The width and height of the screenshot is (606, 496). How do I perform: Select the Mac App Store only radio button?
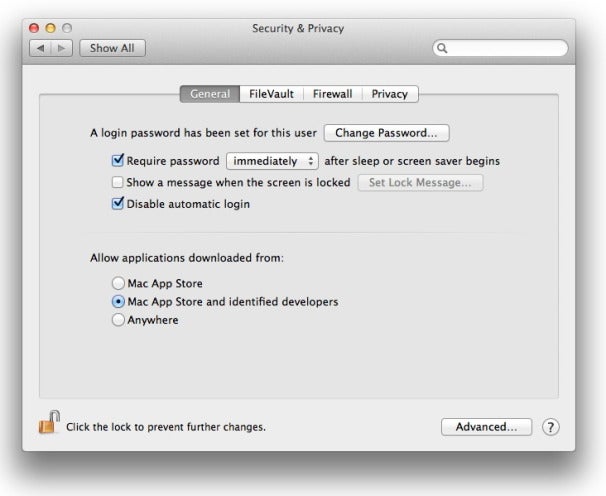coord(118,283)
